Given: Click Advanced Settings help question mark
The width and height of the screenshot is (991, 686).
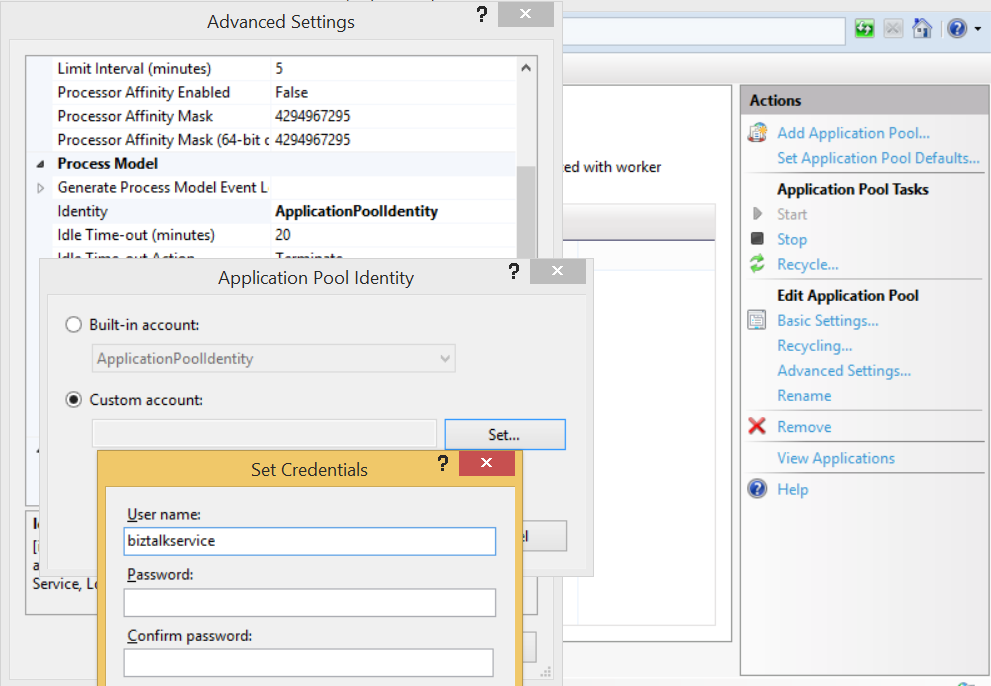Looking at the screenshot, I should pos(482,14).
